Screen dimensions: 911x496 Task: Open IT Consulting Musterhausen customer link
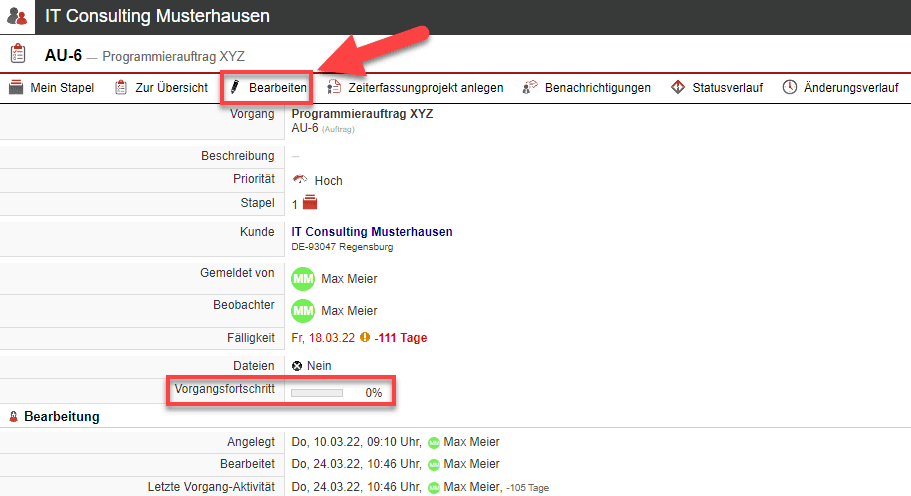tap(371, 232)
